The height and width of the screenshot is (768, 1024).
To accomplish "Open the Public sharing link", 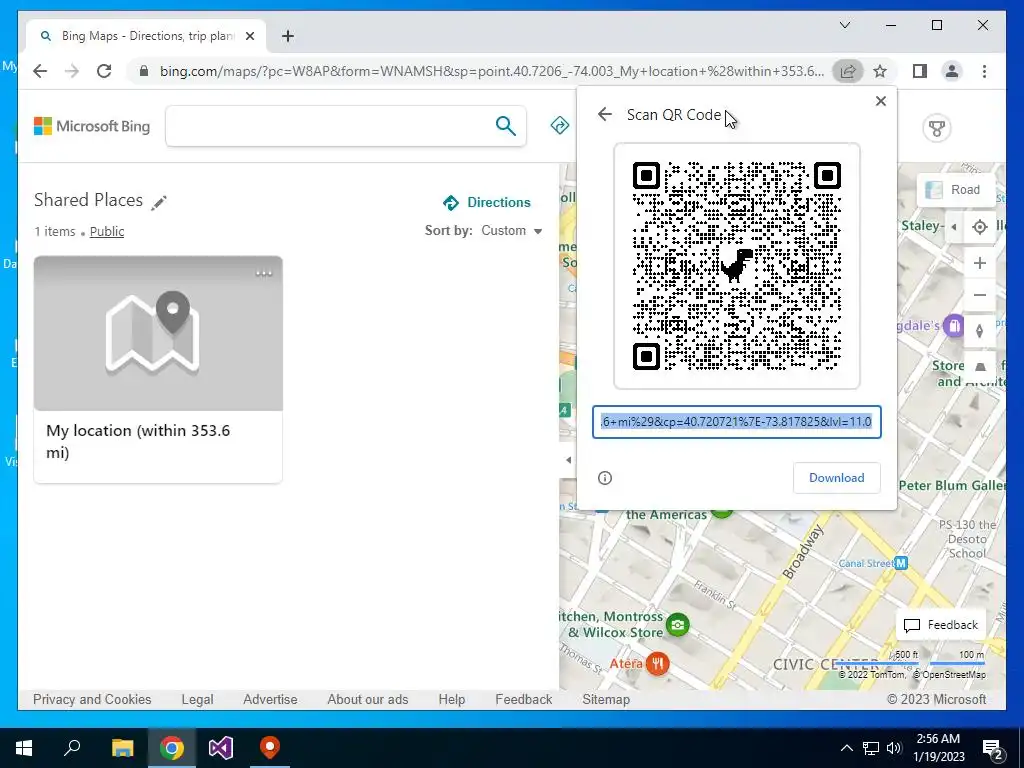I will [x=107, y=231].
